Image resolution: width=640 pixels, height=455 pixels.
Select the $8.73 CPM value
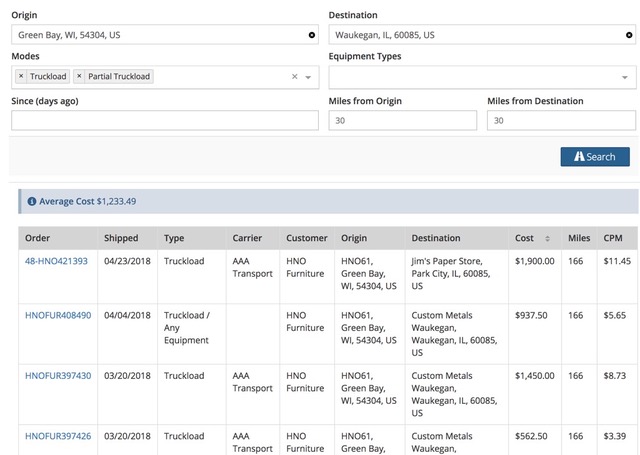(x=615, y=376)
